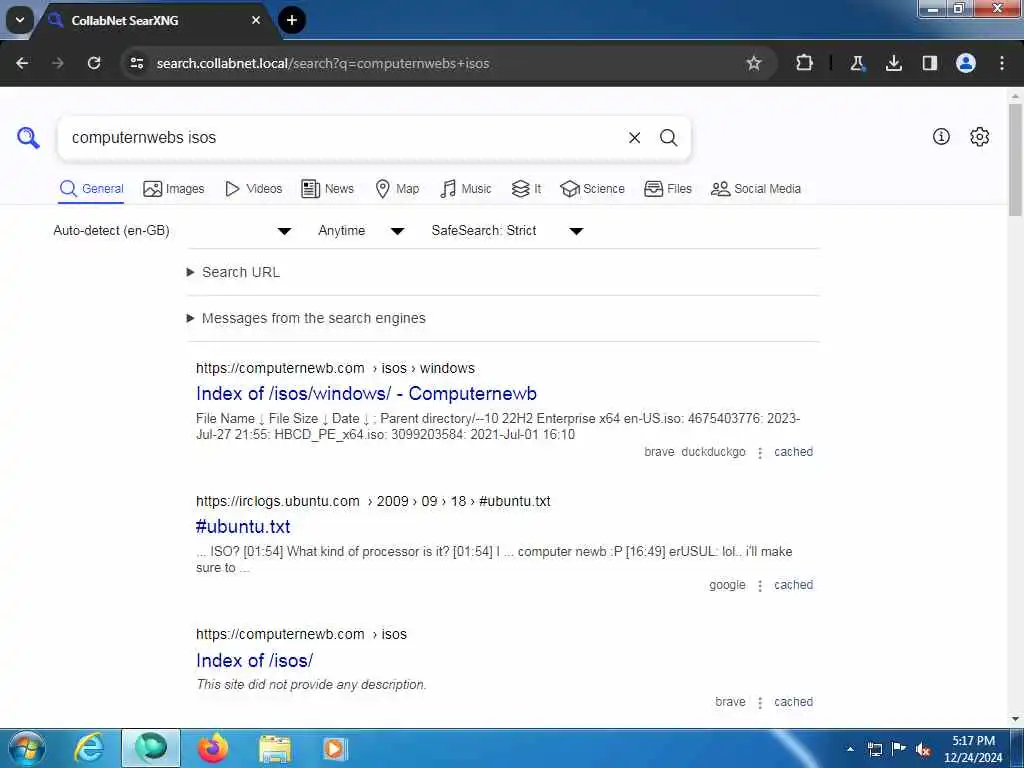This screenshot has height=768, width=1024.
Task: Open Windows Media Player in taskbar
Action: pyautogui.click(x=335, y=748)
